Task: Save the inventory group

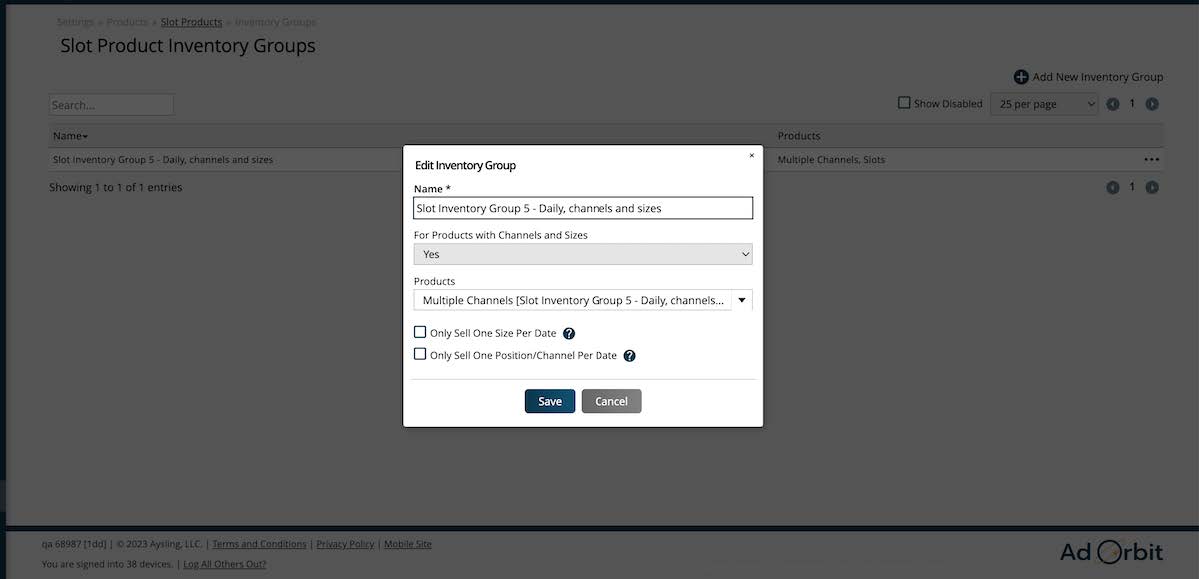Action: (x=550, y=402)
